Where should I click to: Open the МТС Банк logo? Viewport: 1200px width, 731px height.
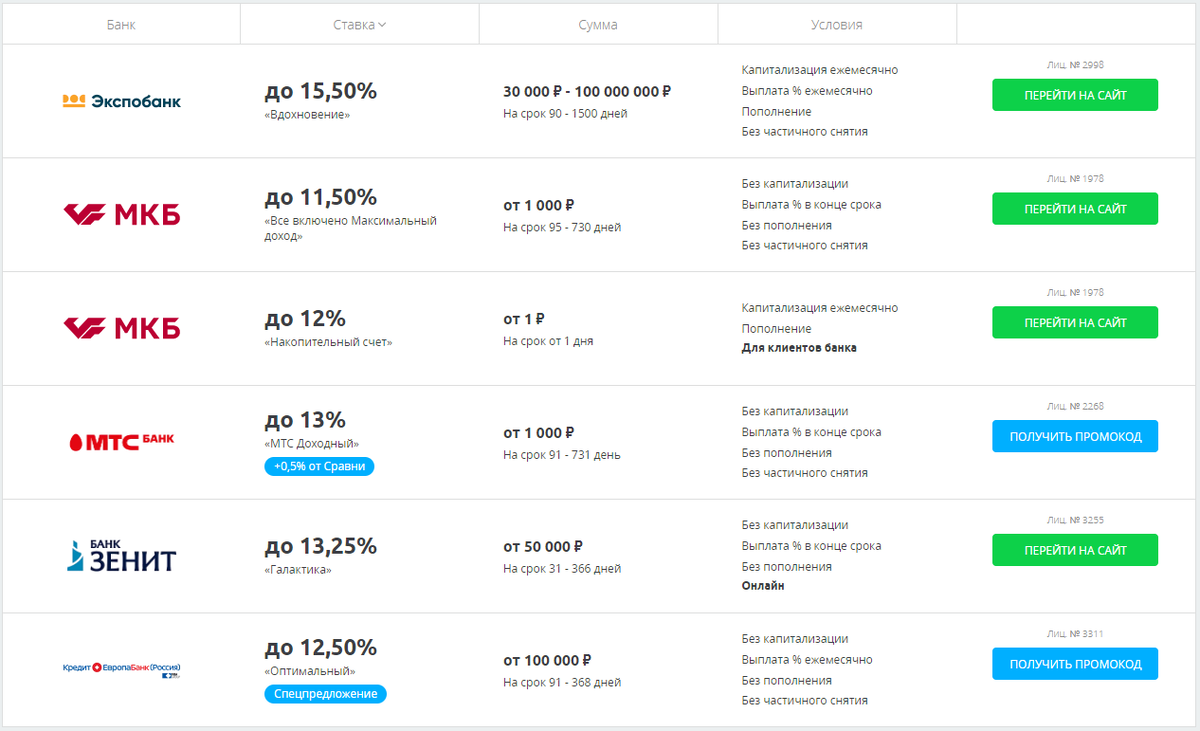[x=121, y=441]
